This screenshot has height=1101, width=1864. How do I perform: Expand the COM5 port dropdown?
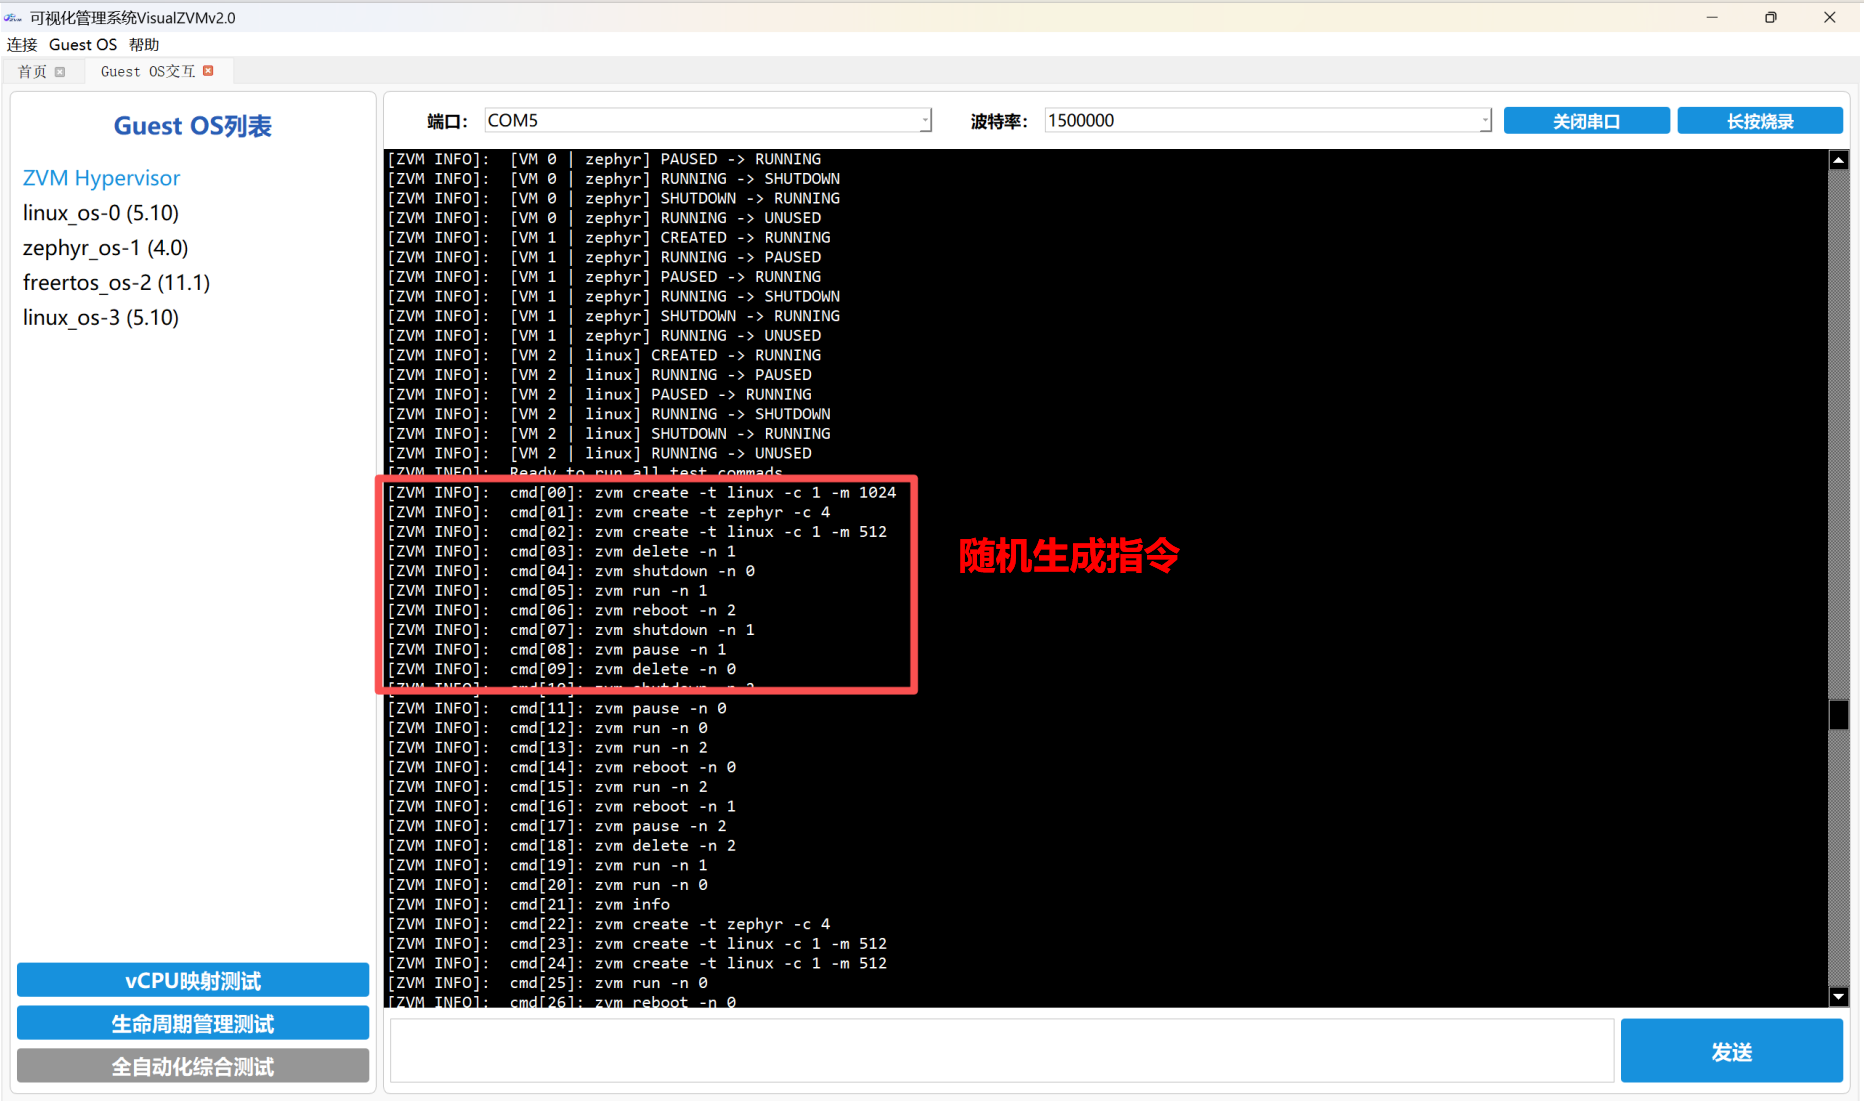(924, 121)
